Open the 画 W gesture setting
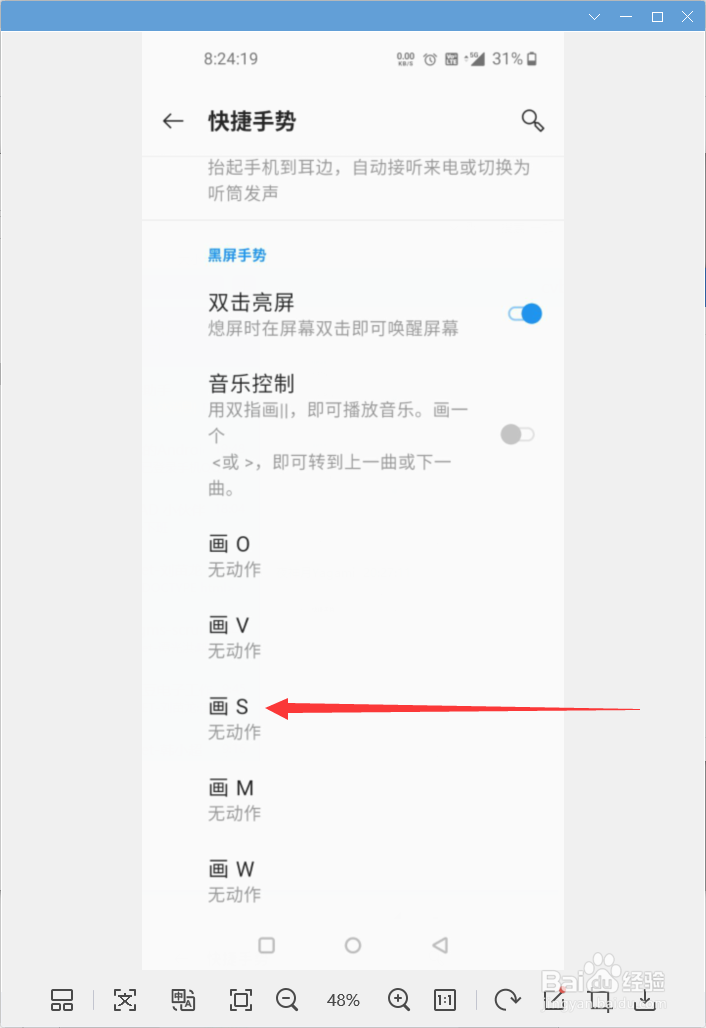 tap(353, 881)
